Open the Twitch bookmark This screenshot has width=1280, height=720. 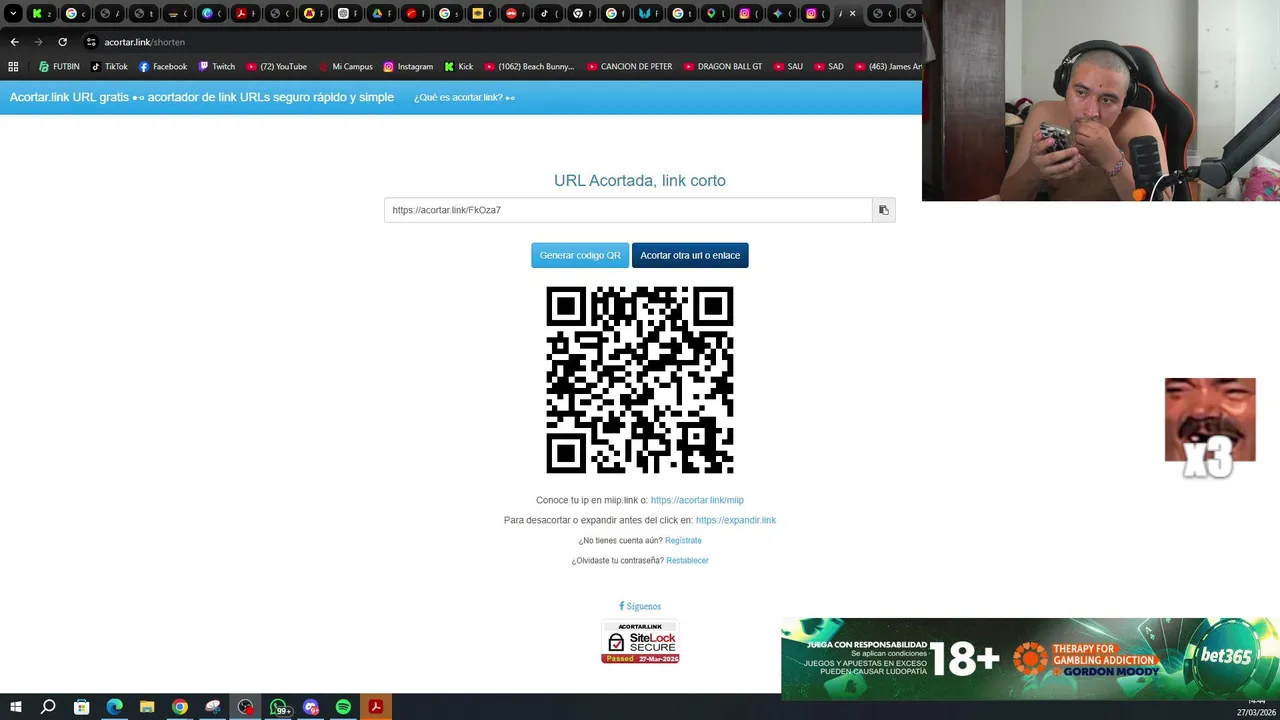217,67
